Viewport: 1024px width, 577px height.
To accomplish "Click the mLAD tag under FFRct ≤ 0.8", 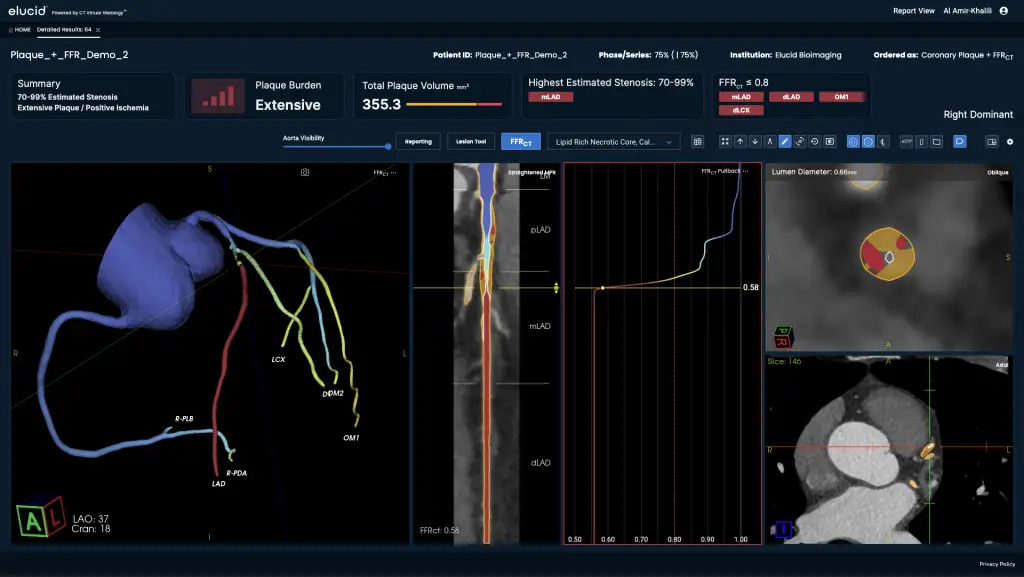I will click(741, 97).
